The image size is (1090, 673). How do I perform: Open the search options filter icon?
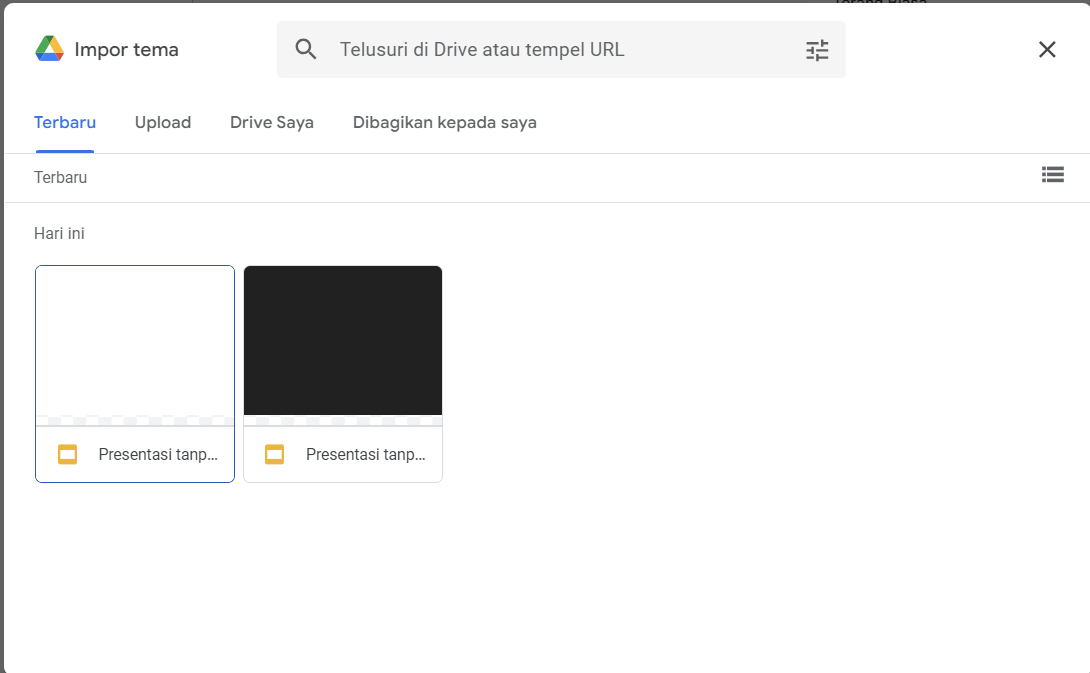[x=817, y=48]
